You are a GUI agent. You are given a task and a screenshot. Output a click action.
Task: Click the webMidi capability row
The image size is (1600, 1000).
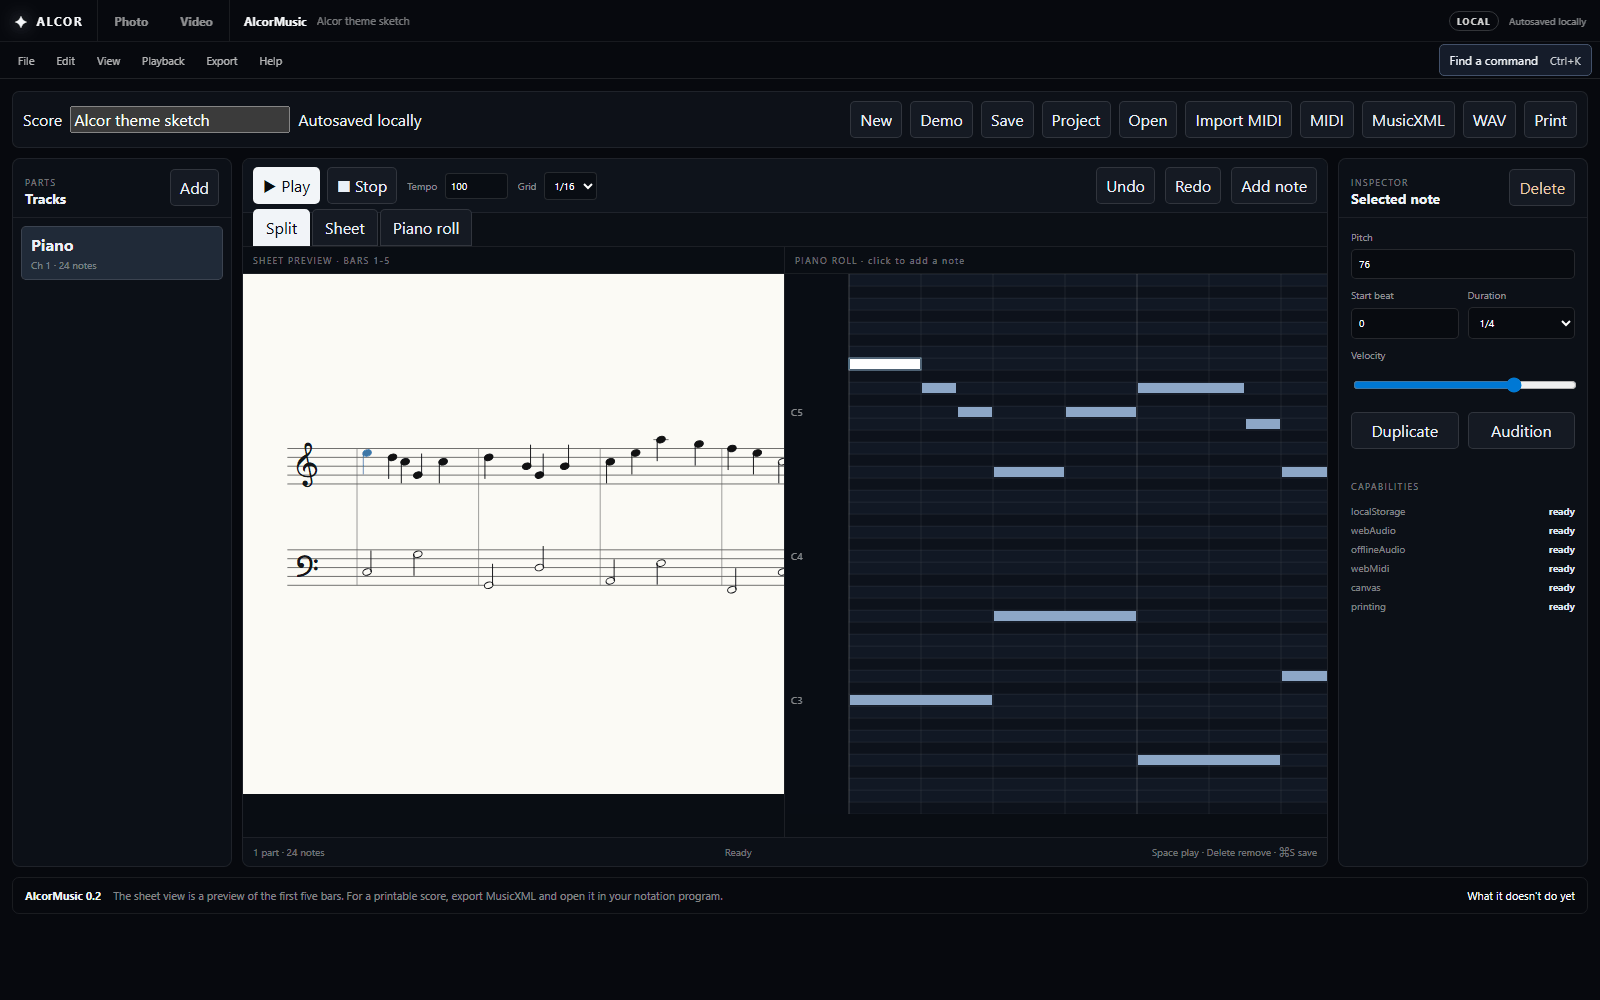coord(1462,569)
